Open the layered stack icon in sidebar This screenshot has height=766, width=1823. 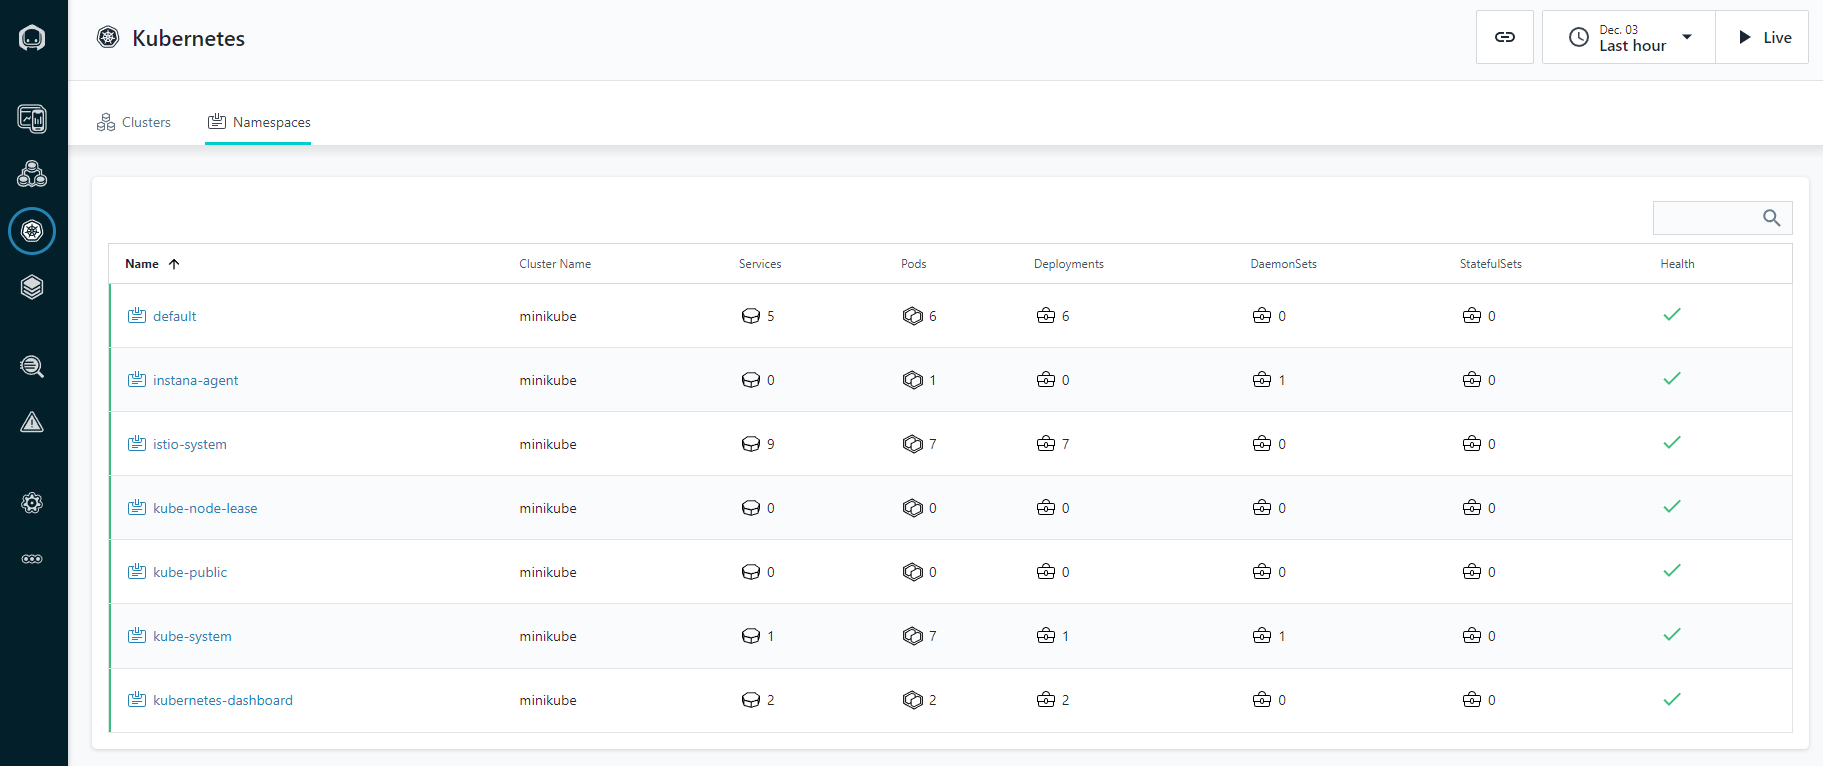pyautogui.click(x=32, y=287)
